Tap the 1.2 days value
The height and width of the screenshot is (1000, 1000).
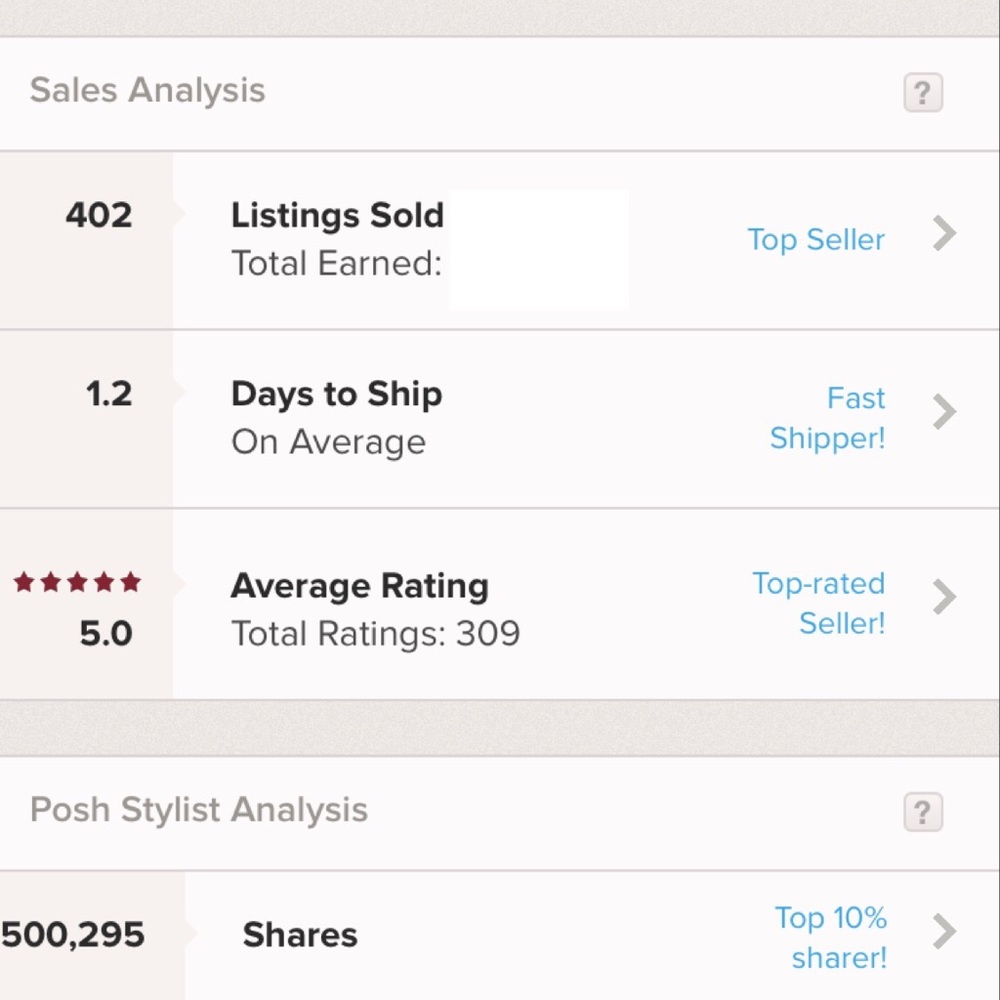click(x=109, y=393)
